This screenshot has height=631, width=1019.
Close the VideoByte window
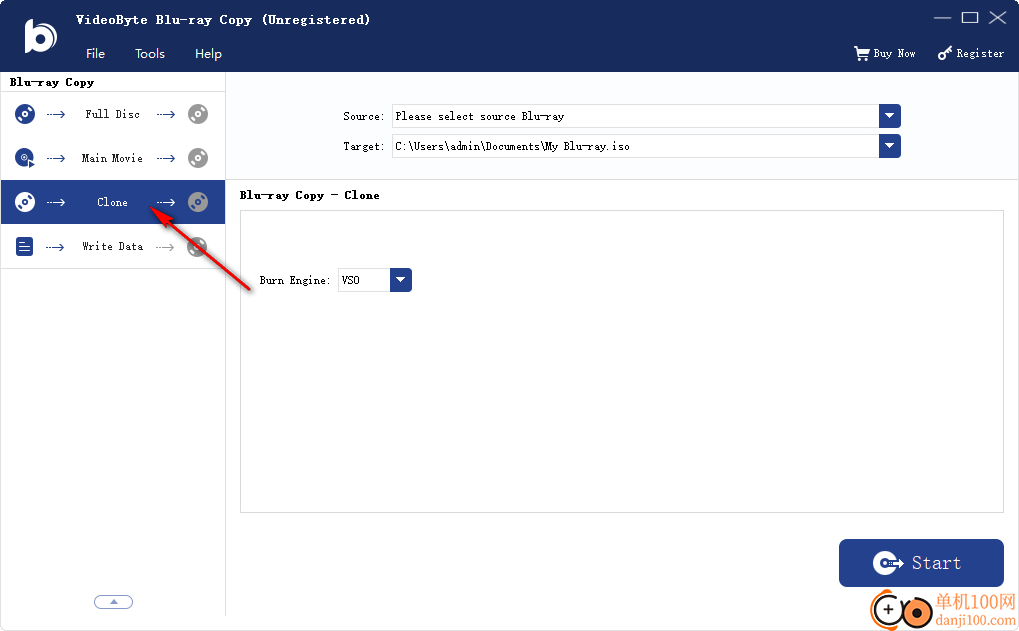pyautogui.click(x=998, y=18)
